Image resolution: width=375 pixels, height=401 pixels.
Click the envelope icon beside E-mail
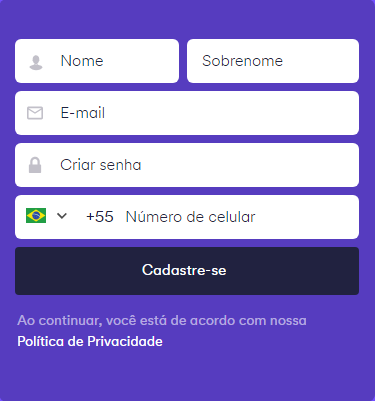[35, 113]
